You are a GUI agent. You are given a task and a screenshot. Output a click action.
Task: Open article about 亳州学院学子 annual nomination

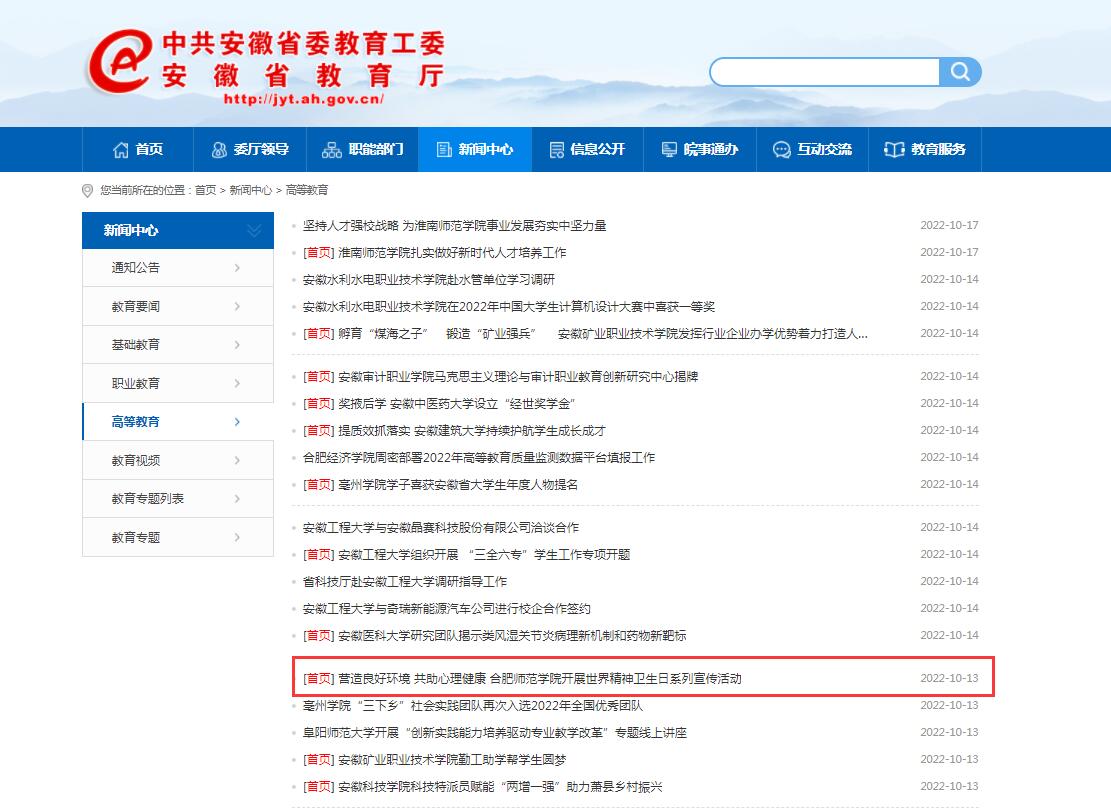457,485
